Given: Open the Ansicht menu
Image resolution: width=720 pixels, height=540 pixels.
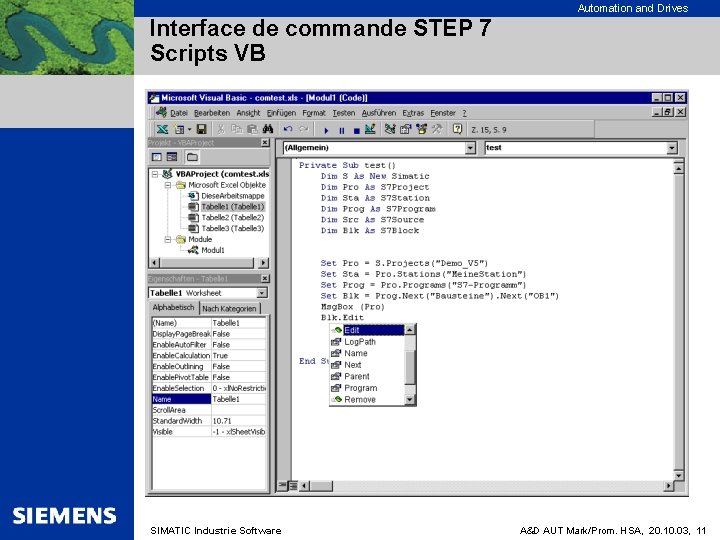Looking at the screenshot, I should coord(248,113).
